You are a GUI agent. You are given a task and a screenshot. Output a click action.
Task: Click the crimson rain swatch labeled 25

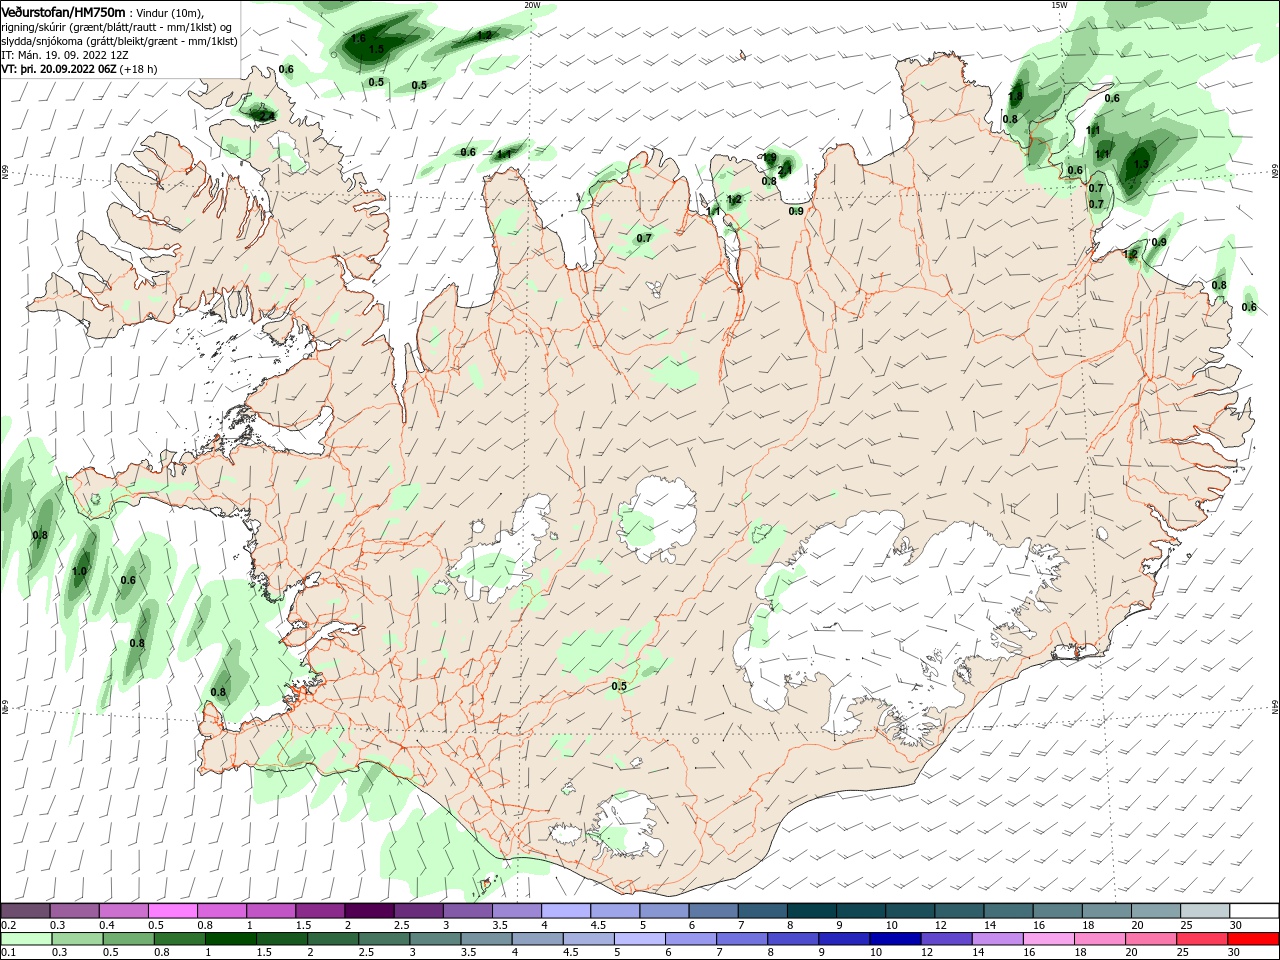click(1203, 939)
